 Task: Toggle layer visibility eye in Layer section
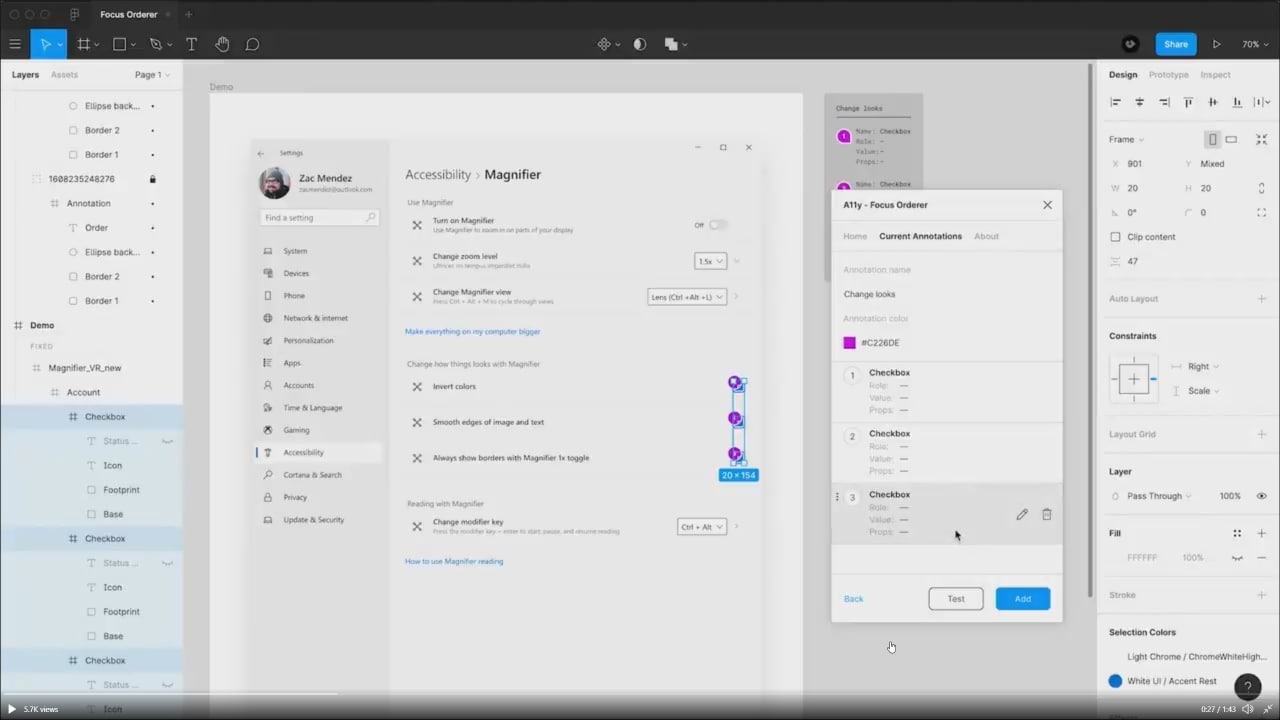click(1261, 496)
